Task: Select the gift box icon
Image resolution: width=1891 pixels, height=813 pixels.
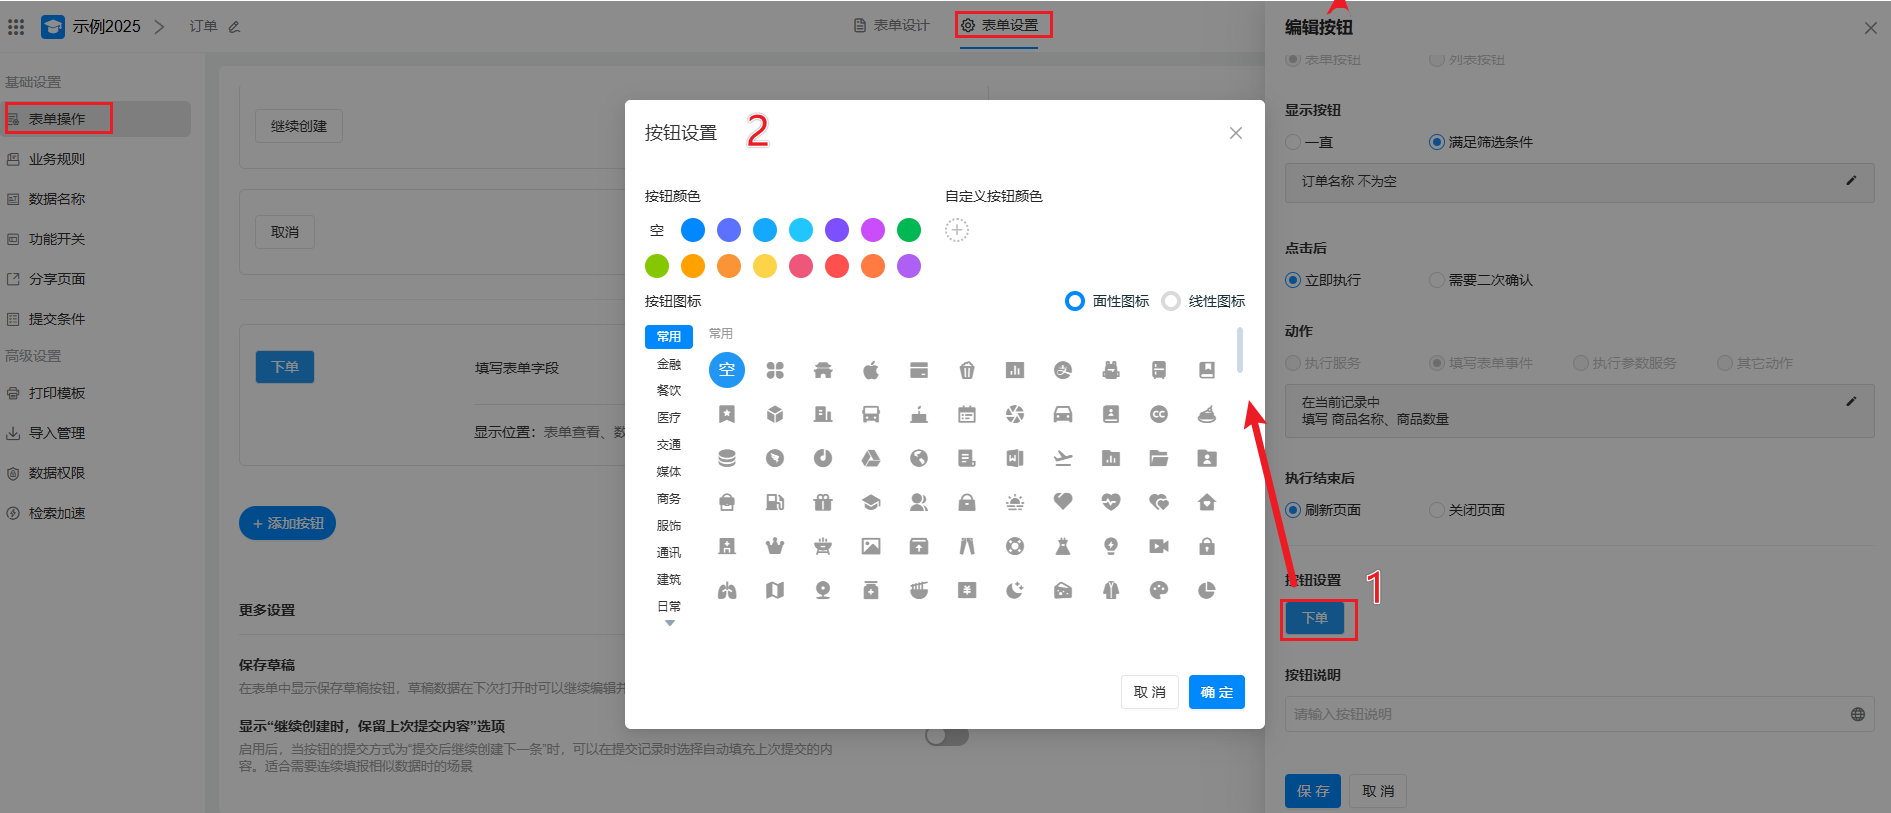Action: tap(823, 503)
